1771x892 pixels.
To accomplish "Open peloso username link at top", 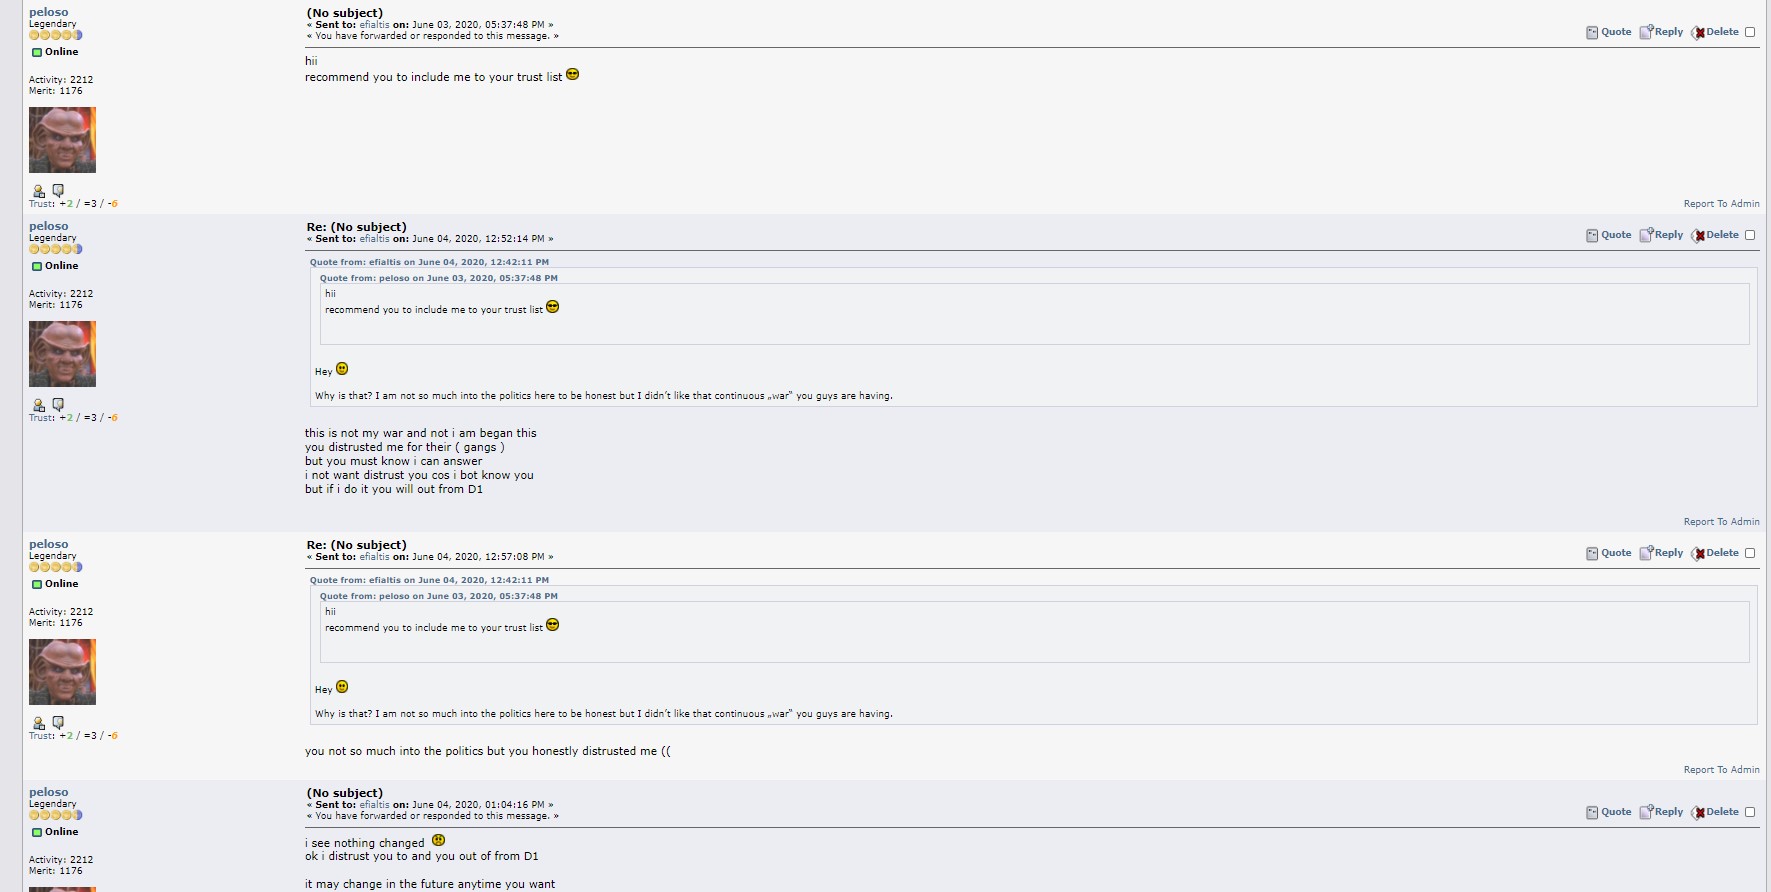I will pyautogui.click(x=49, y=12).
